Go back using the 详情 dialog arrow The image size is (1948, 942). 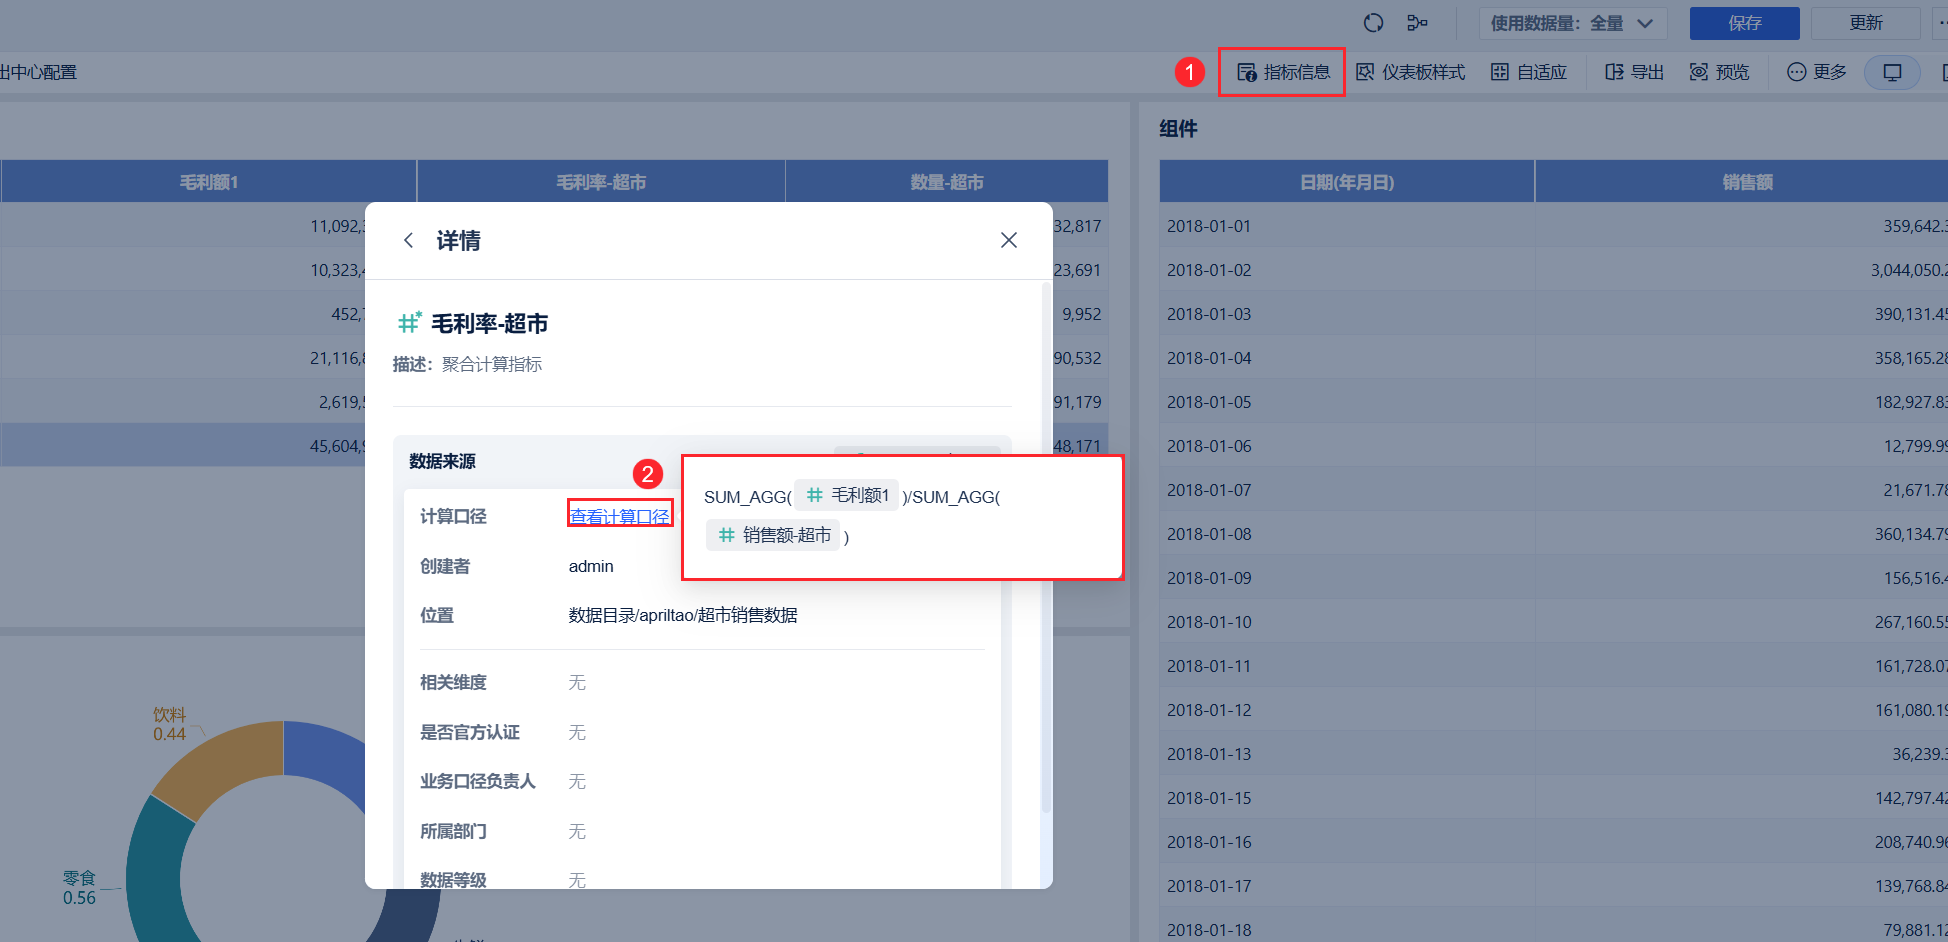408,240
